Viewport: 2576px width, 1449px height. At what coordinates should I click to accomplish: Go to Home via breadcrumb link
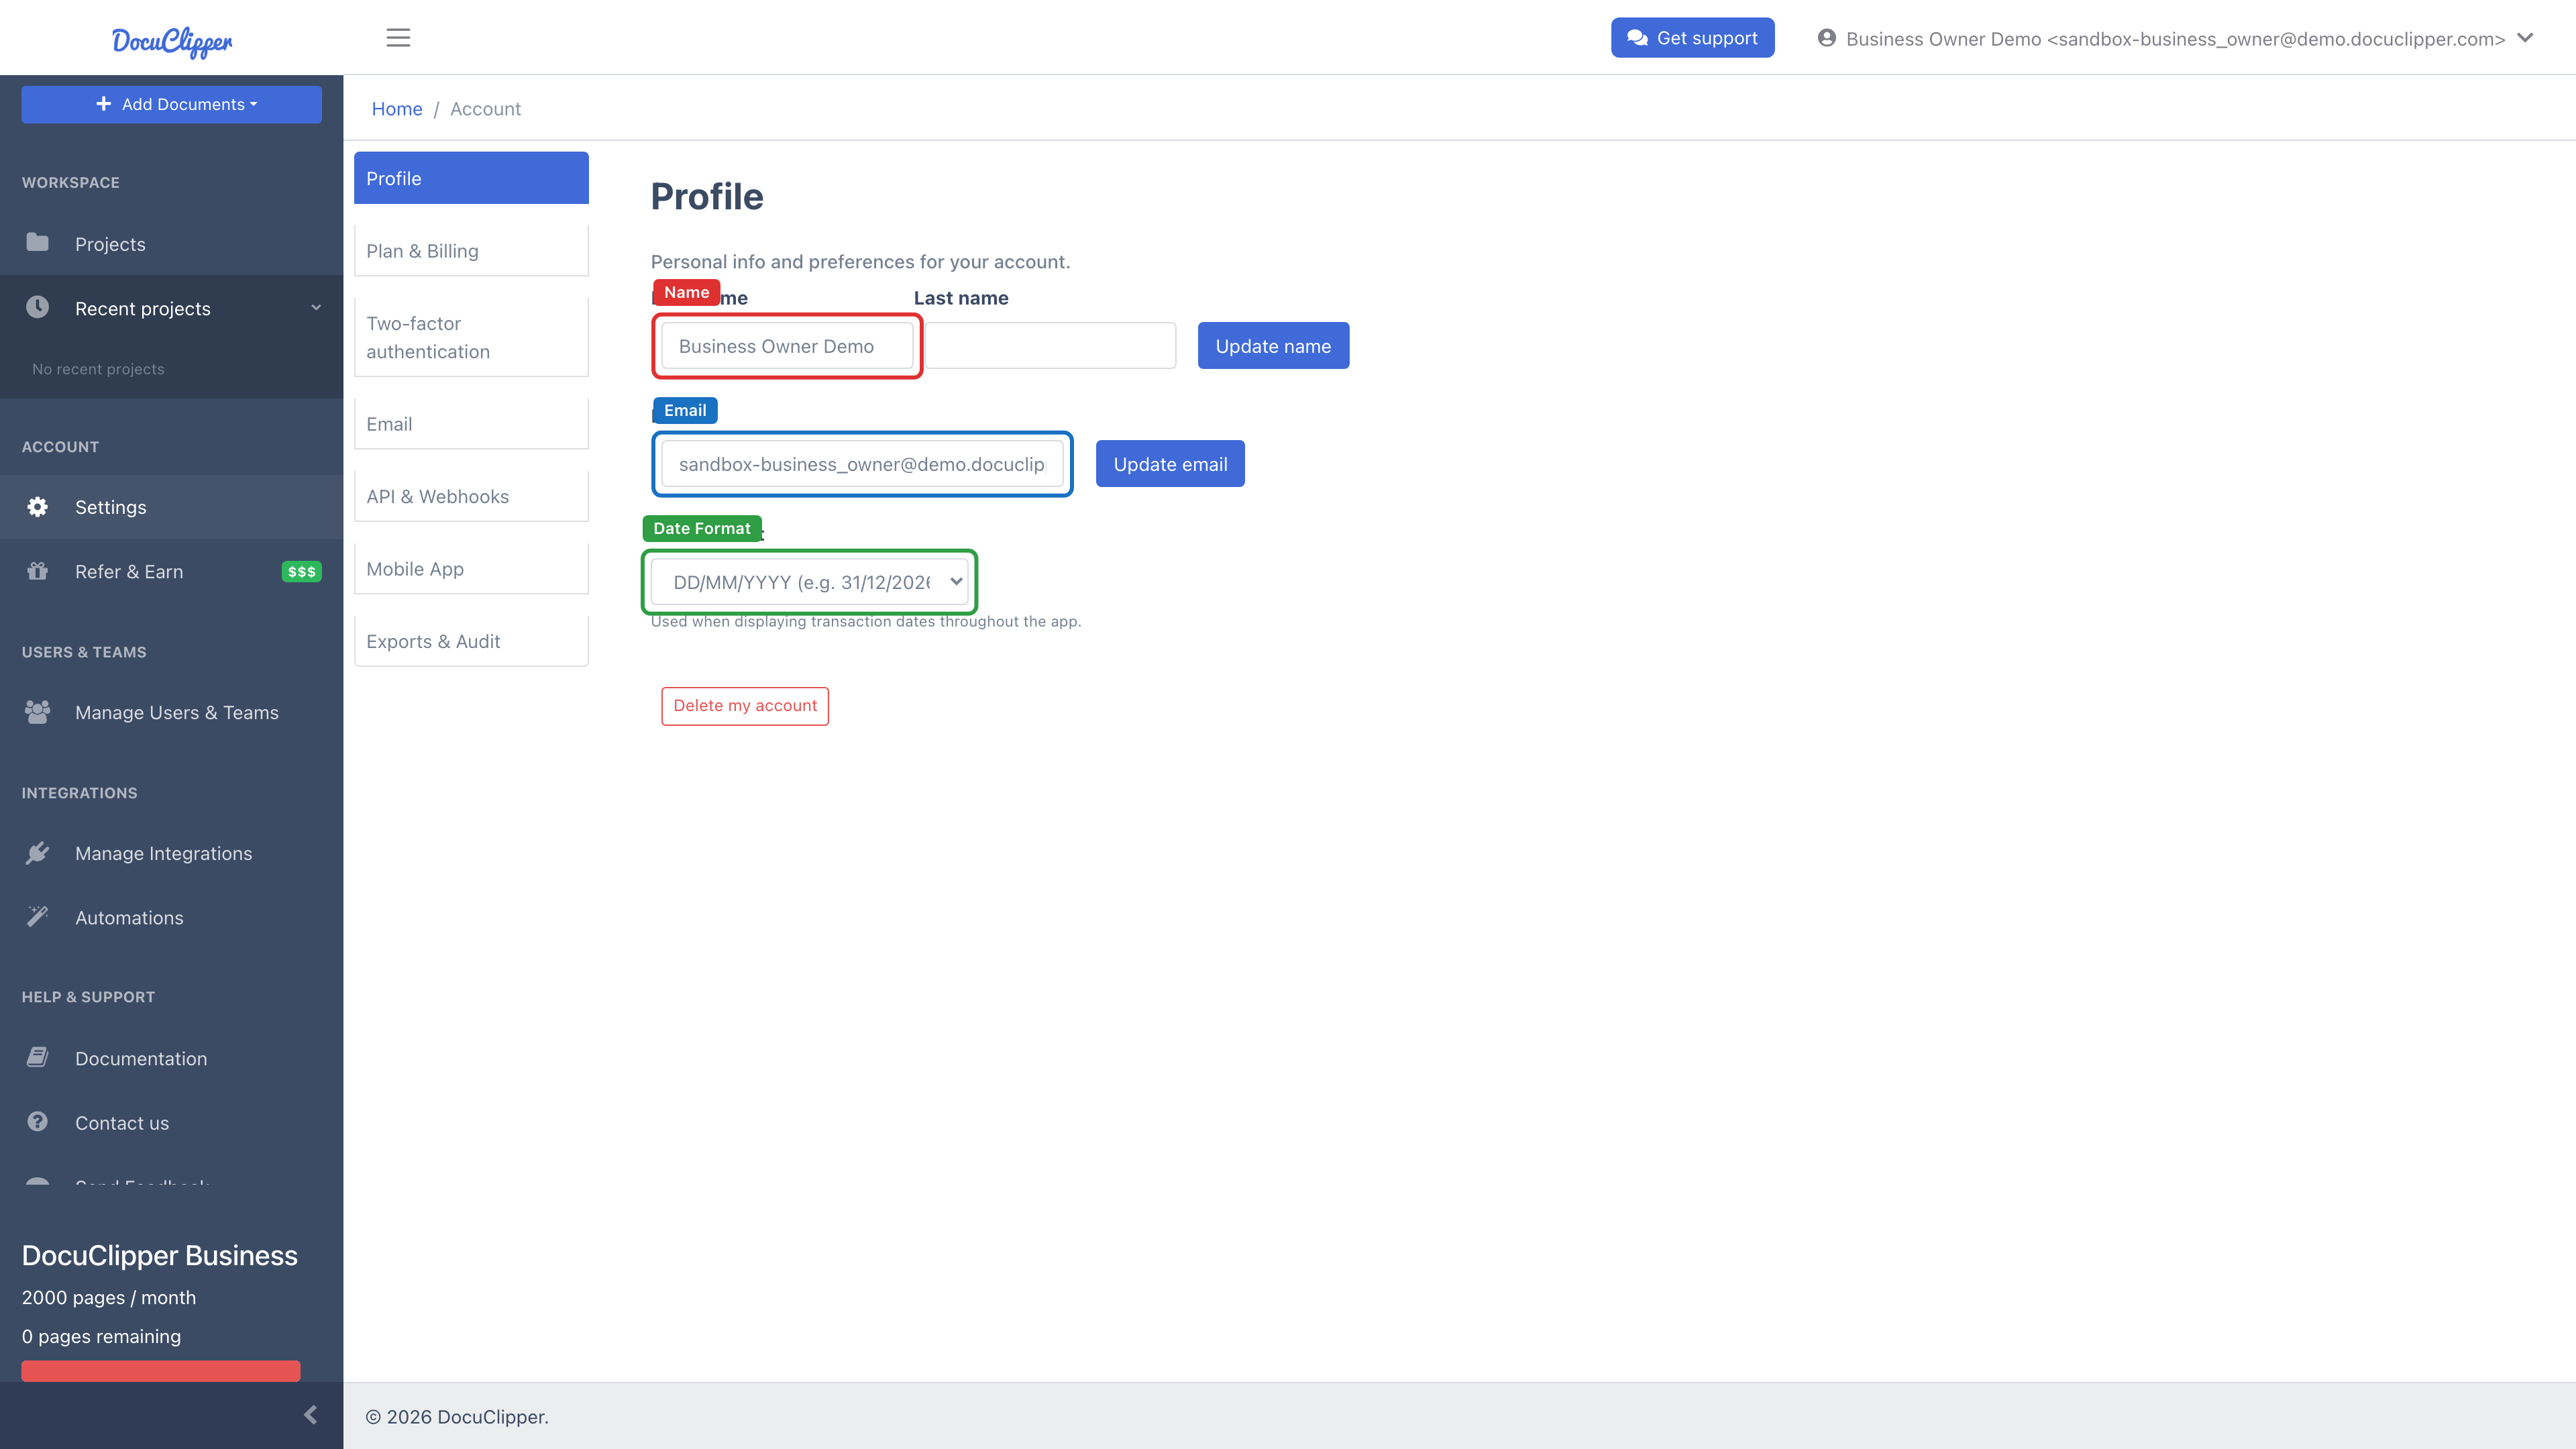(397, 109)
